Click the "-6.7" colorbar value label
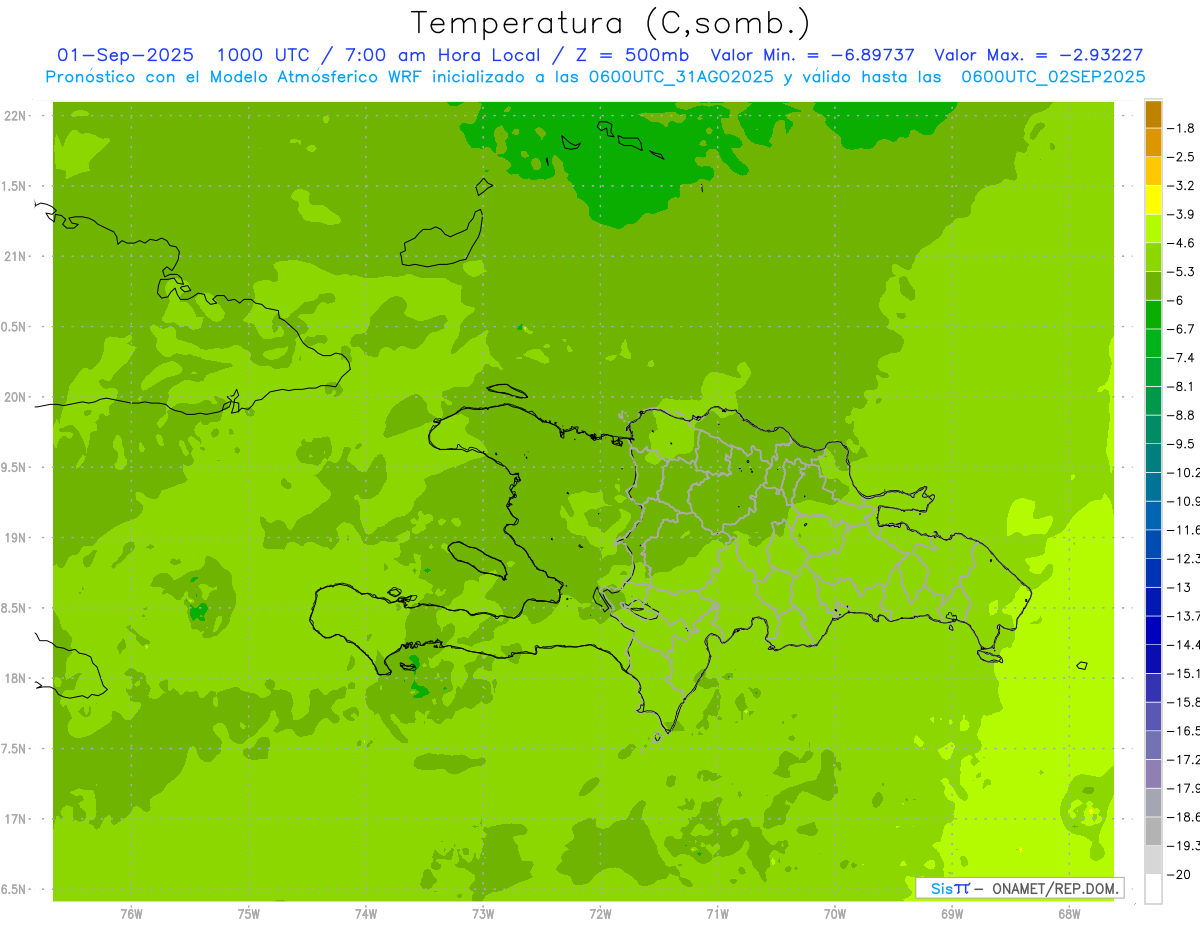 tap(1180, 329)
